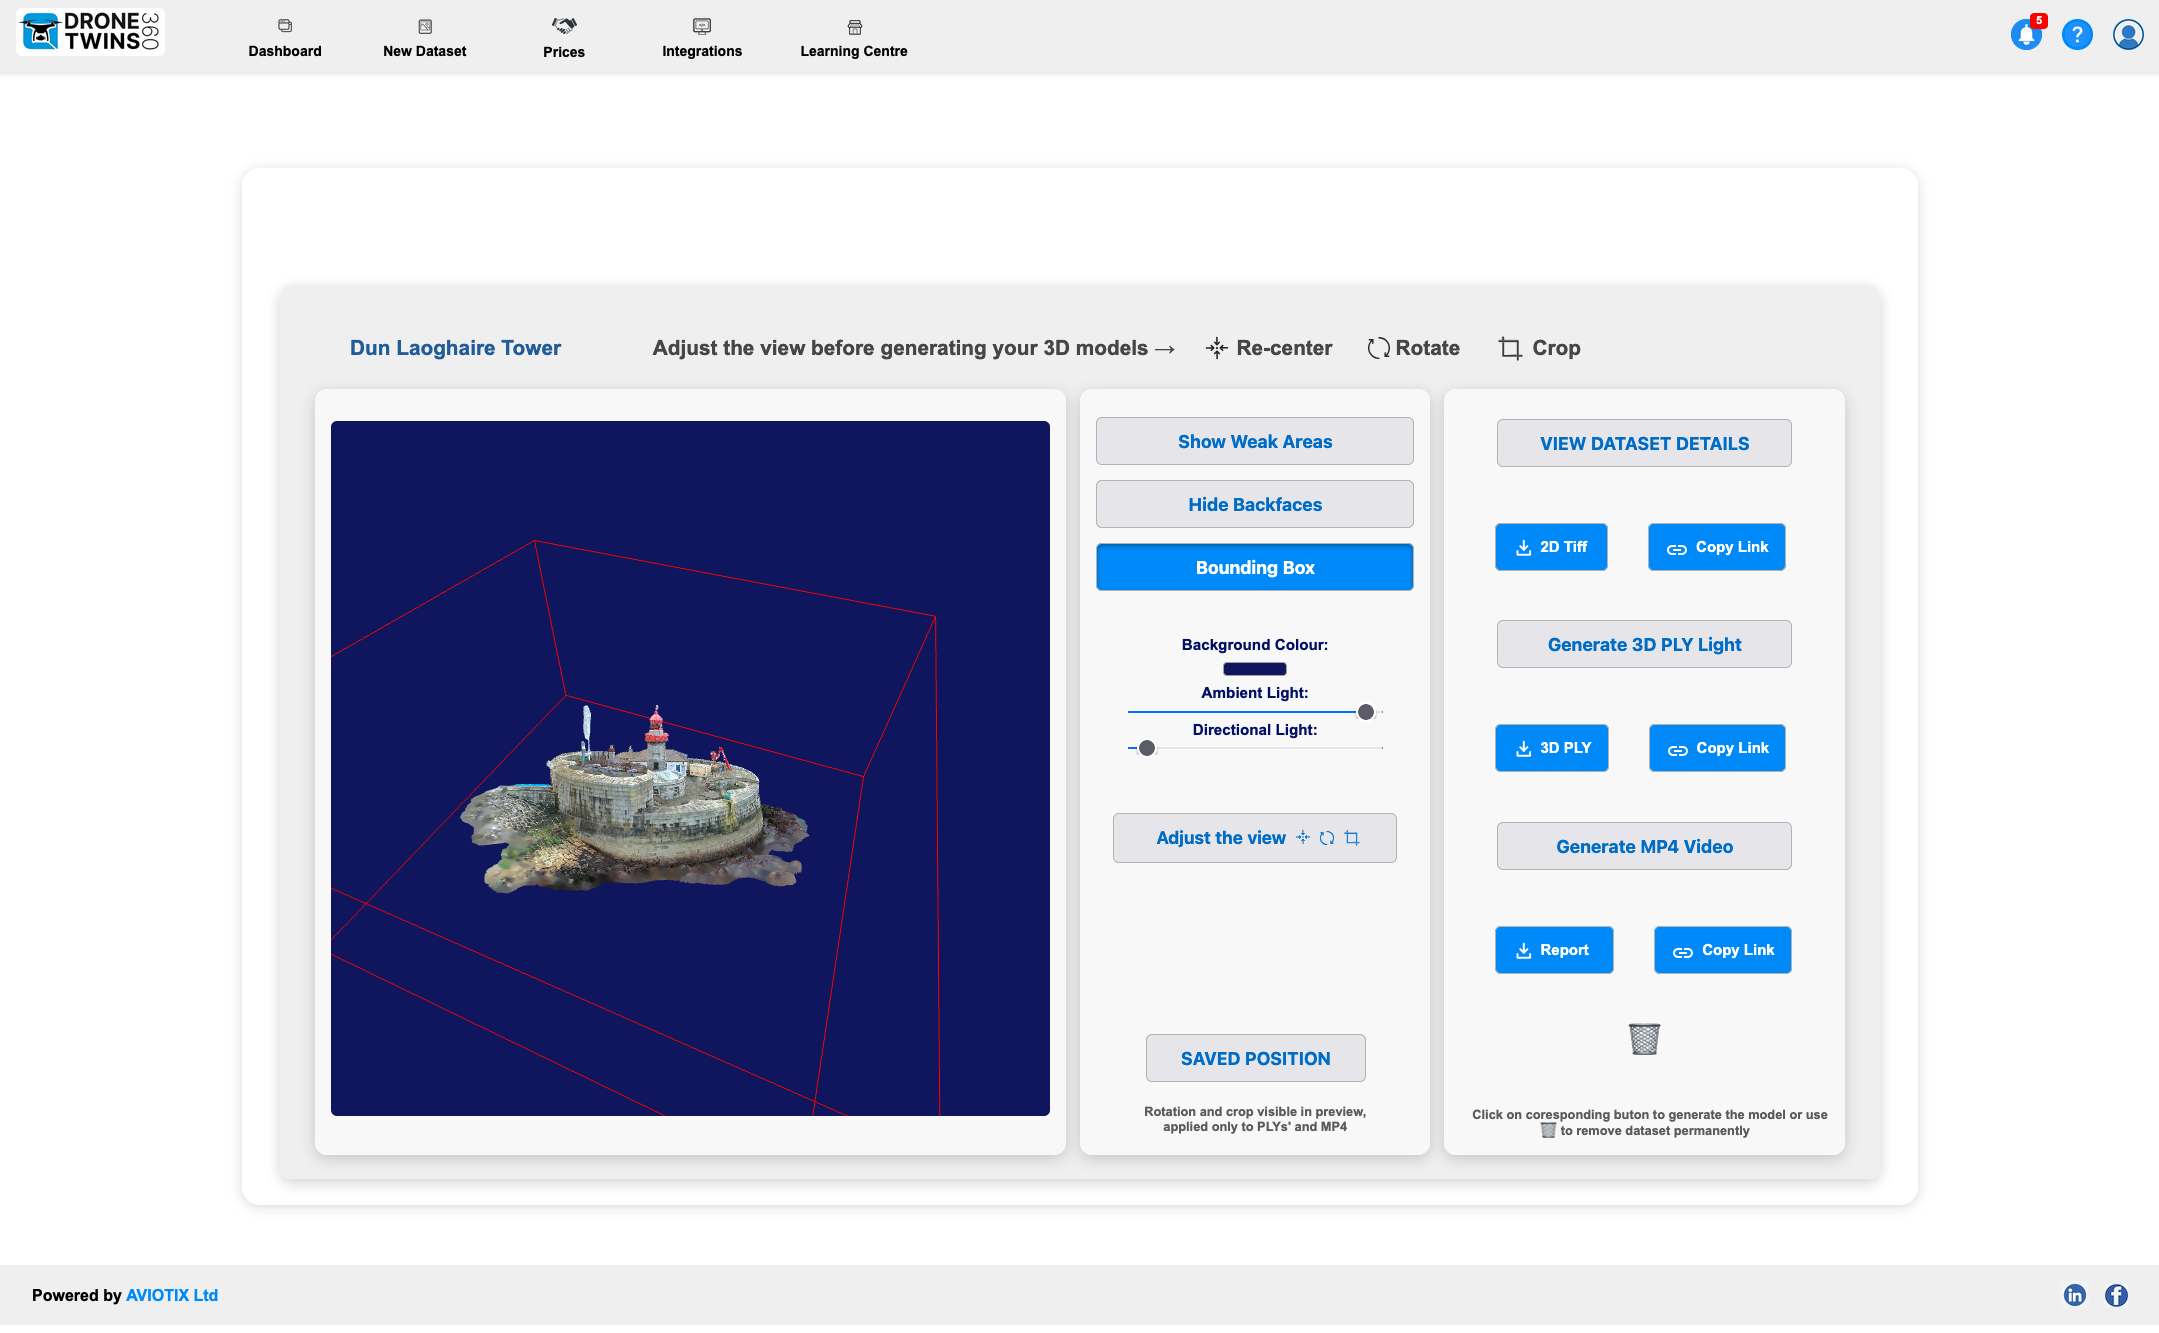Go to the Learning Centre menu

pos(853,38)
